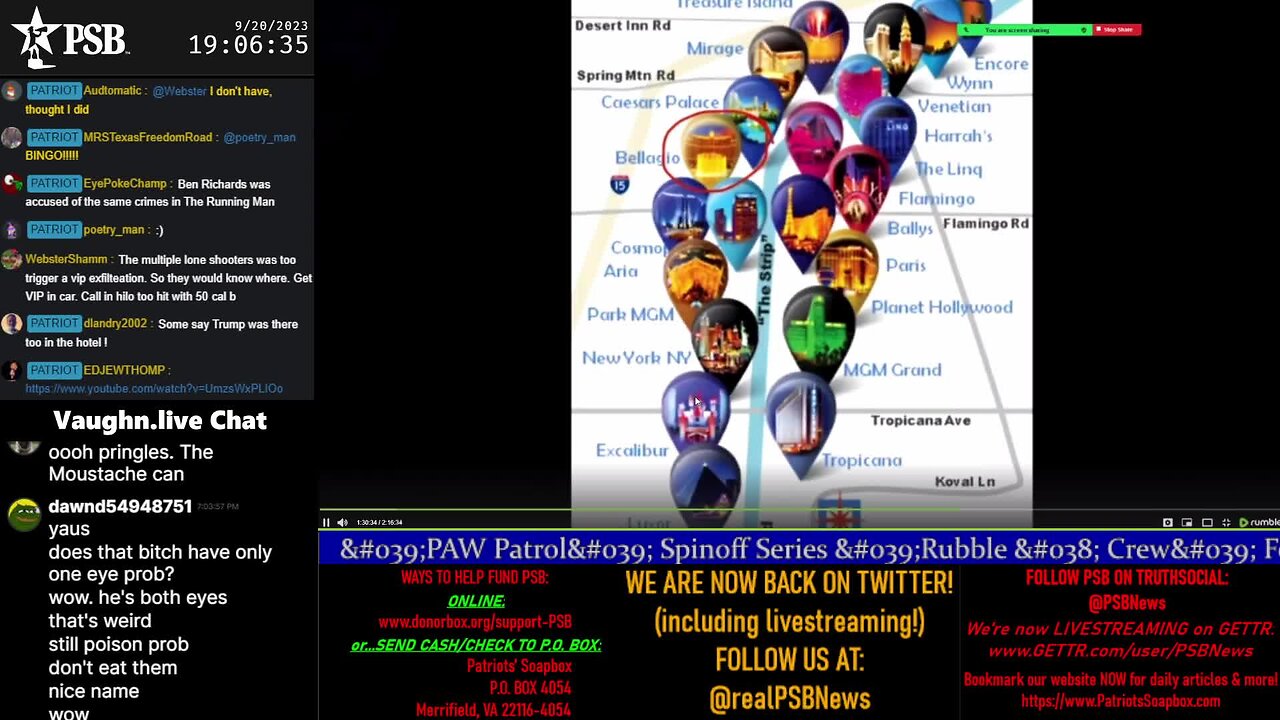This screenshot has width=1280, height=720.
Task: Open the Rumble logo in the player bar
Action: point(1258,522)
